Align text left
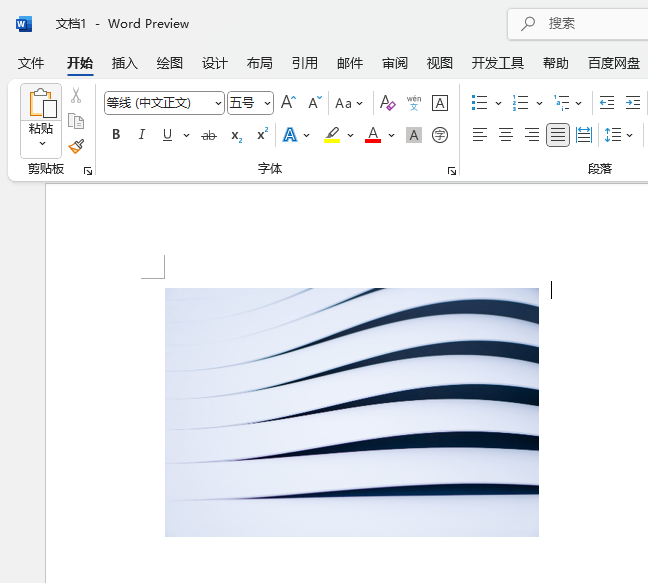648x583 pixels. [480, 135]
